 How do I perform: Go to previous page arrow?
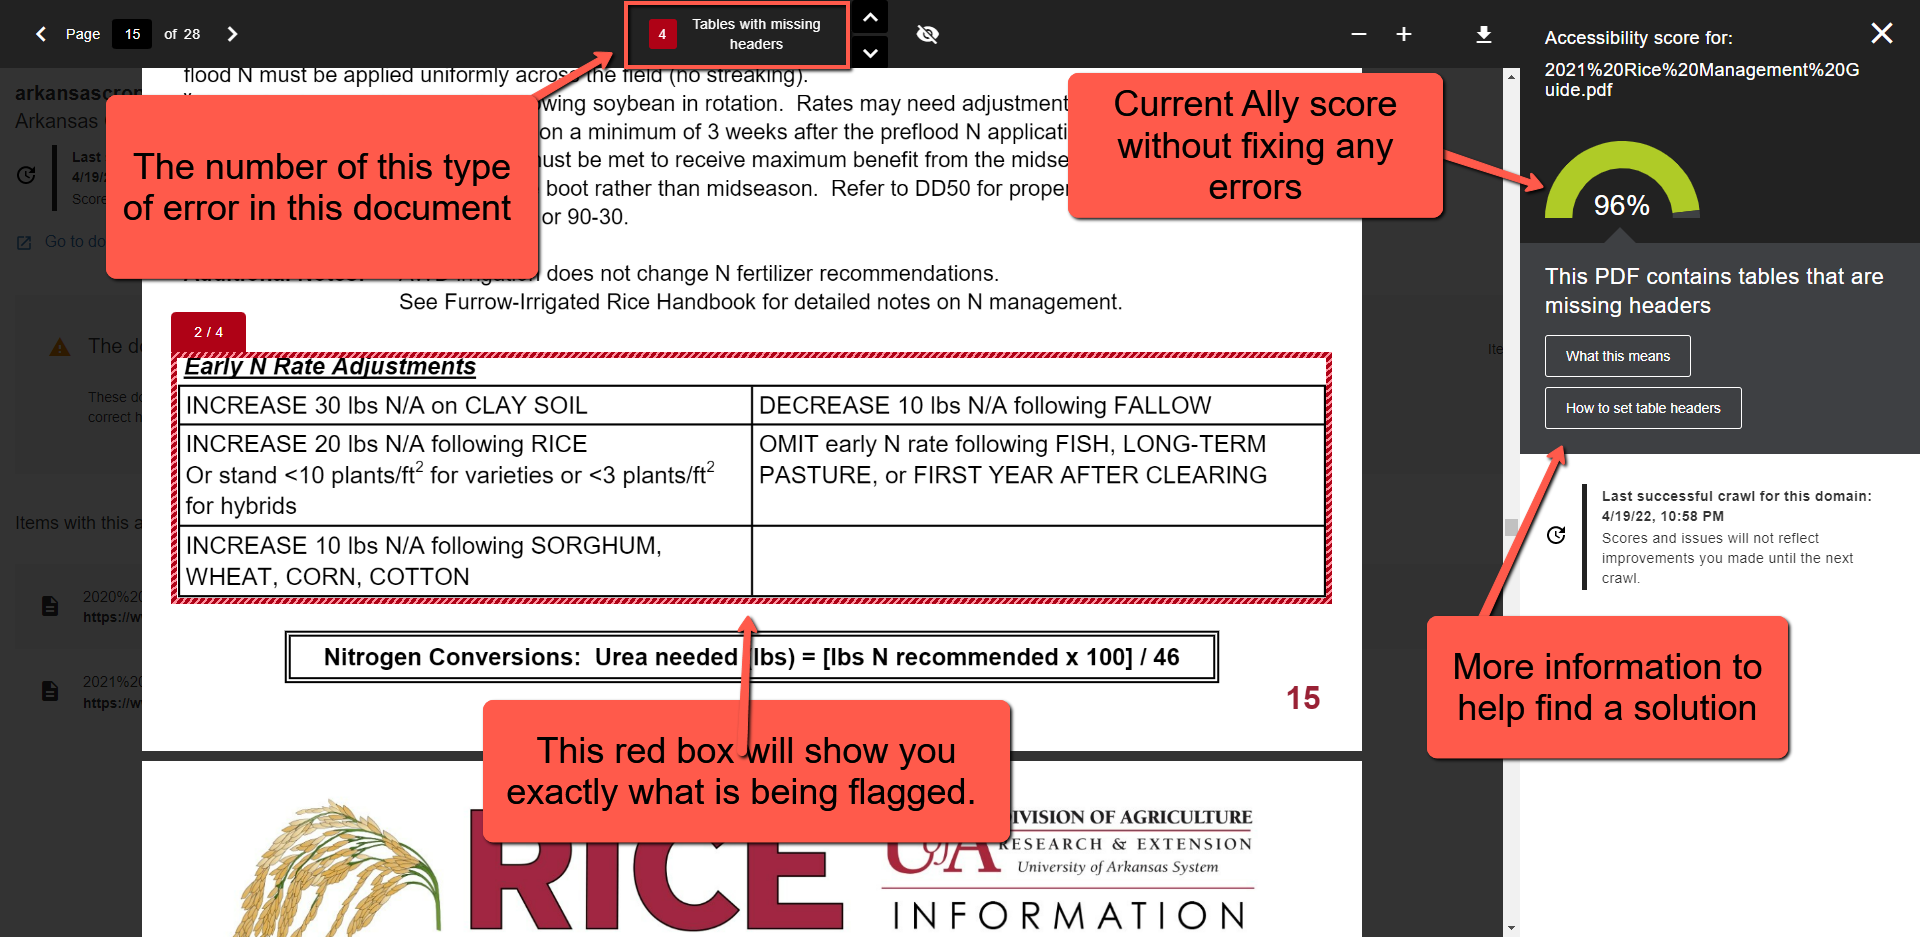(41, 34)
